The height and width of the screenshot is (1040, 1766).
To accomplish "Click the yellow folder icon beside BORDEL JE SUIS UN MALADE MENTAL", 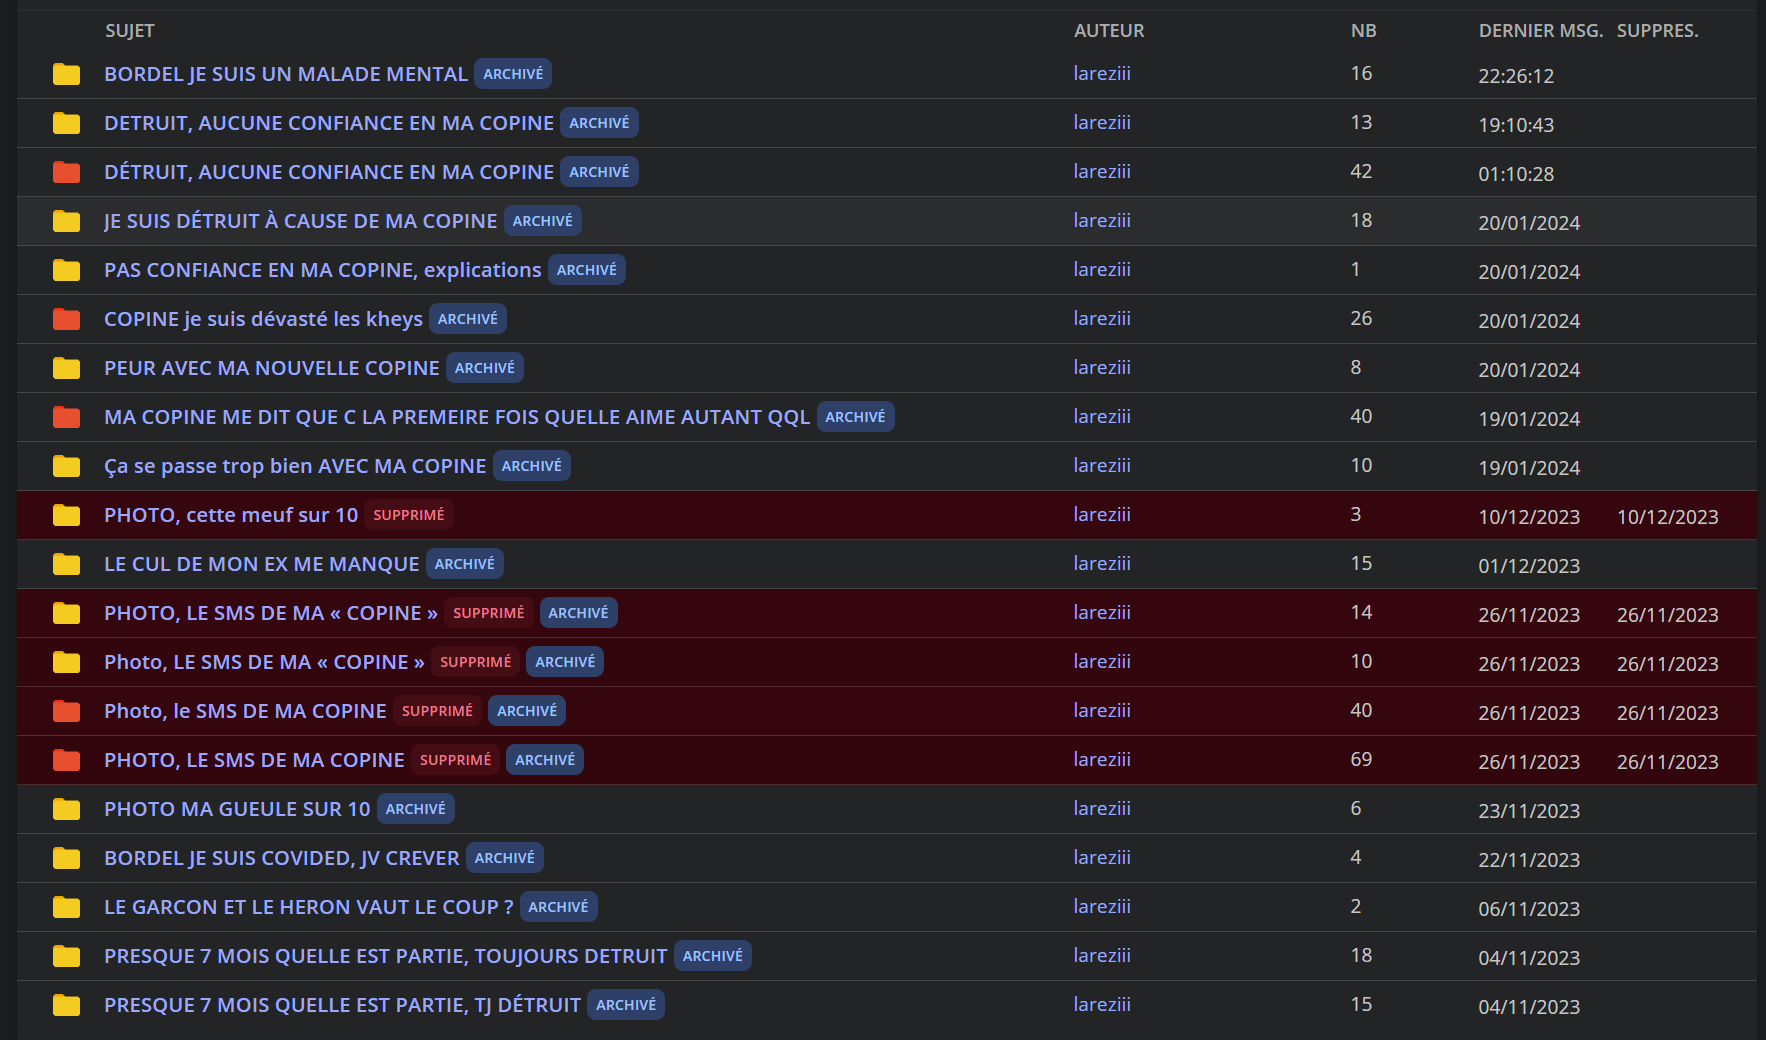I will point(66,74).
